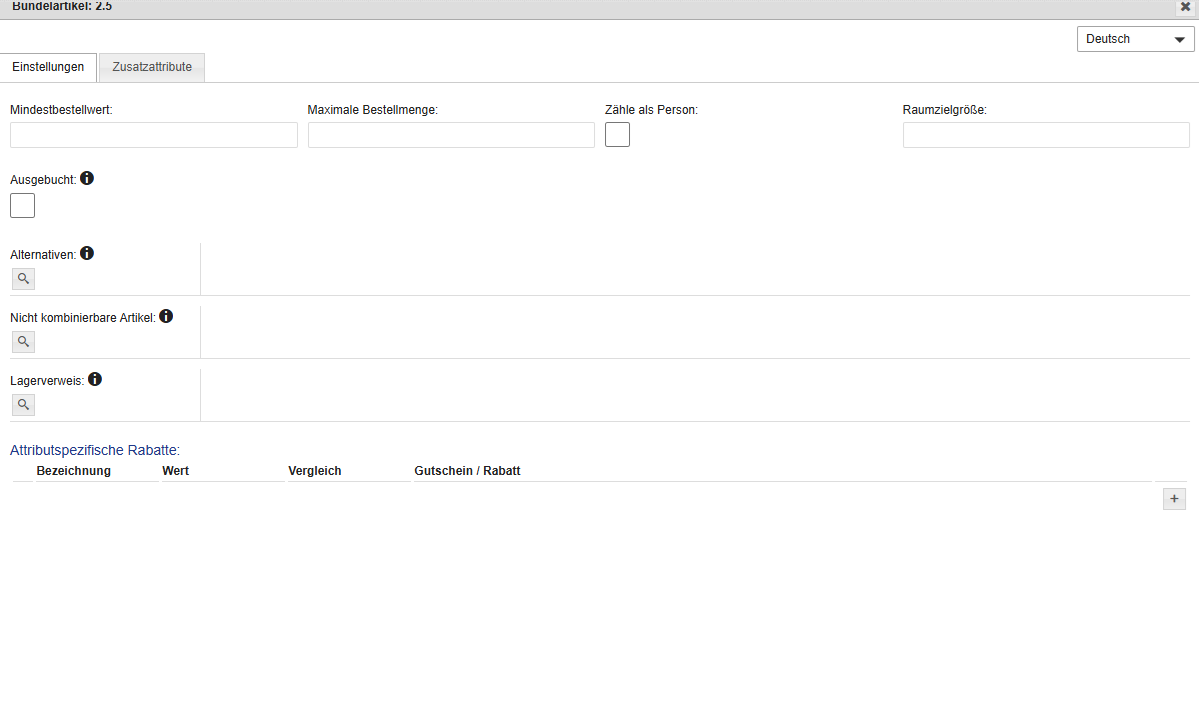The height and width of the screenshot is (708, 1199).
Task: Click the Vergleich column header
Action: tap(315, 471)
